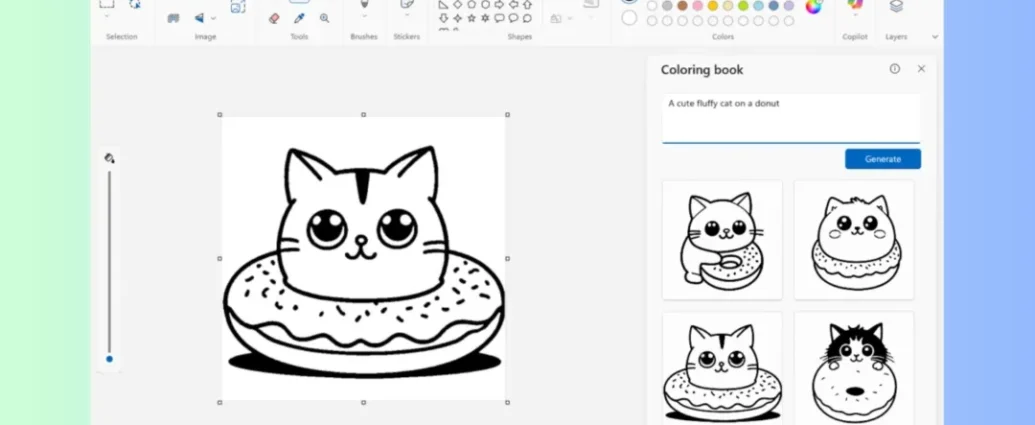The image size is (1035, 425).
Task: Click the bottom-left canvas selection handle
Action: coord(220,402)
